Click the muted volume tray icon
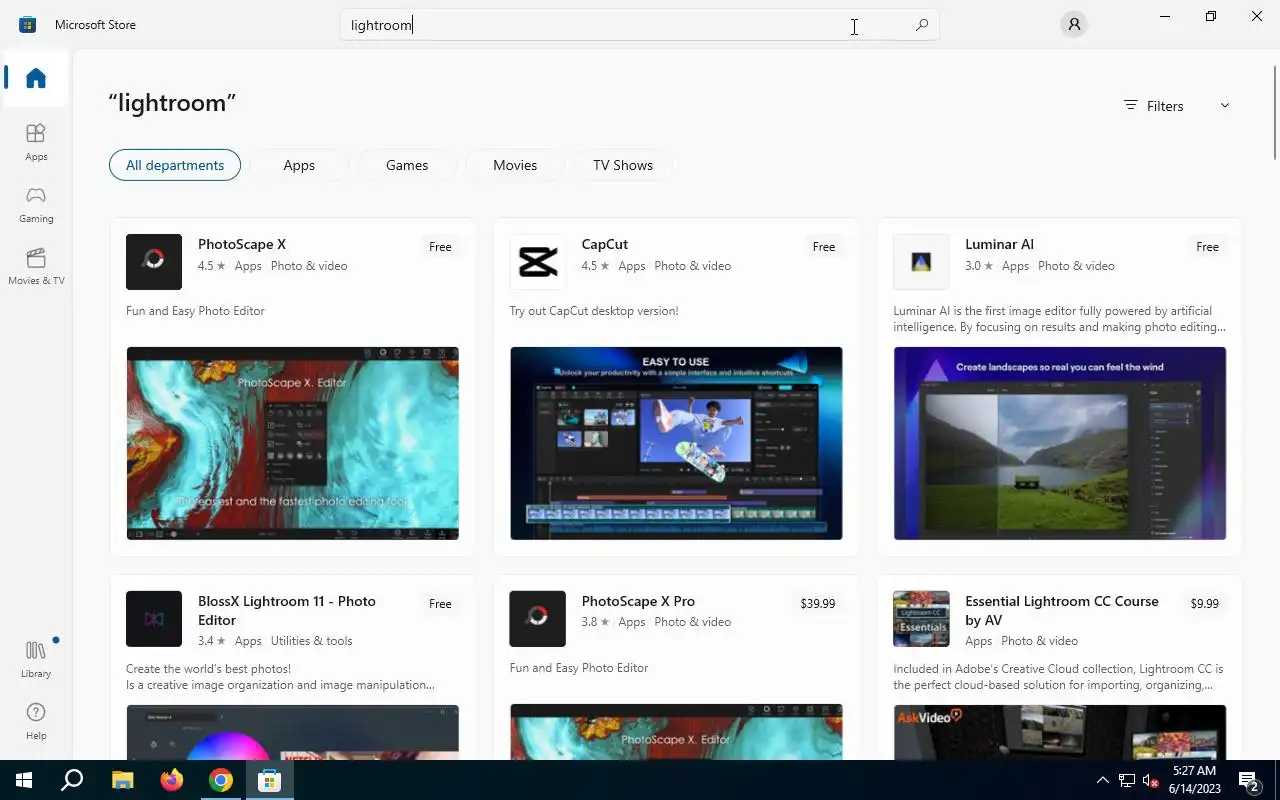1280x800 pixels. pos(1150,780)
